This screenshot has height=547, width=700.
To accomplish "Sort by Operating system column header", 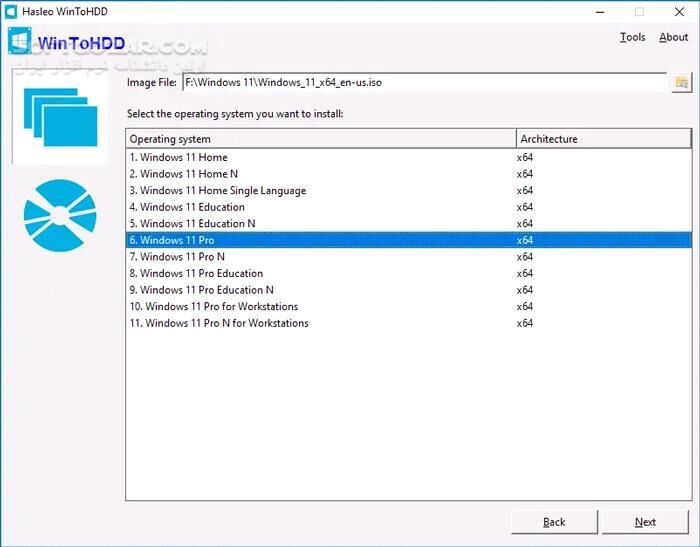I will [x=321, y=139].
